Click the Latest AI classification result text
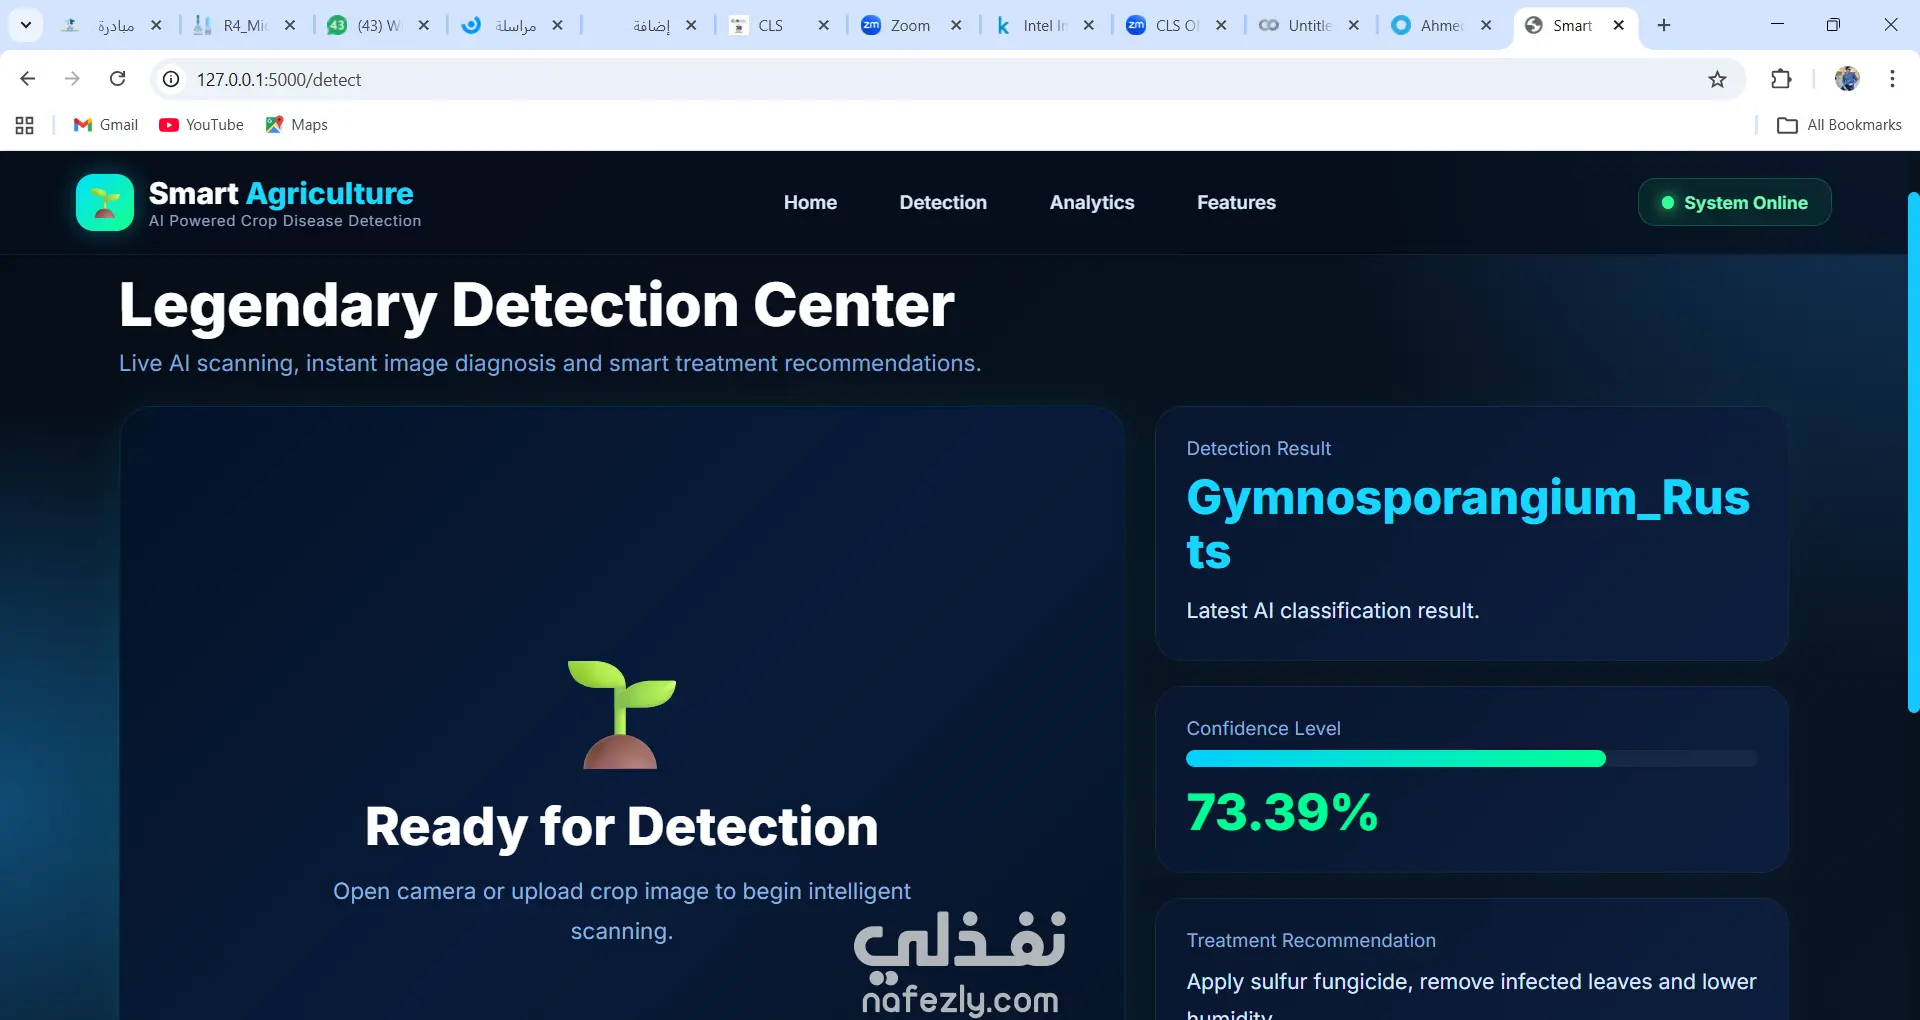Viewport: 1920px width, 1020px height. pos(1332,610)
